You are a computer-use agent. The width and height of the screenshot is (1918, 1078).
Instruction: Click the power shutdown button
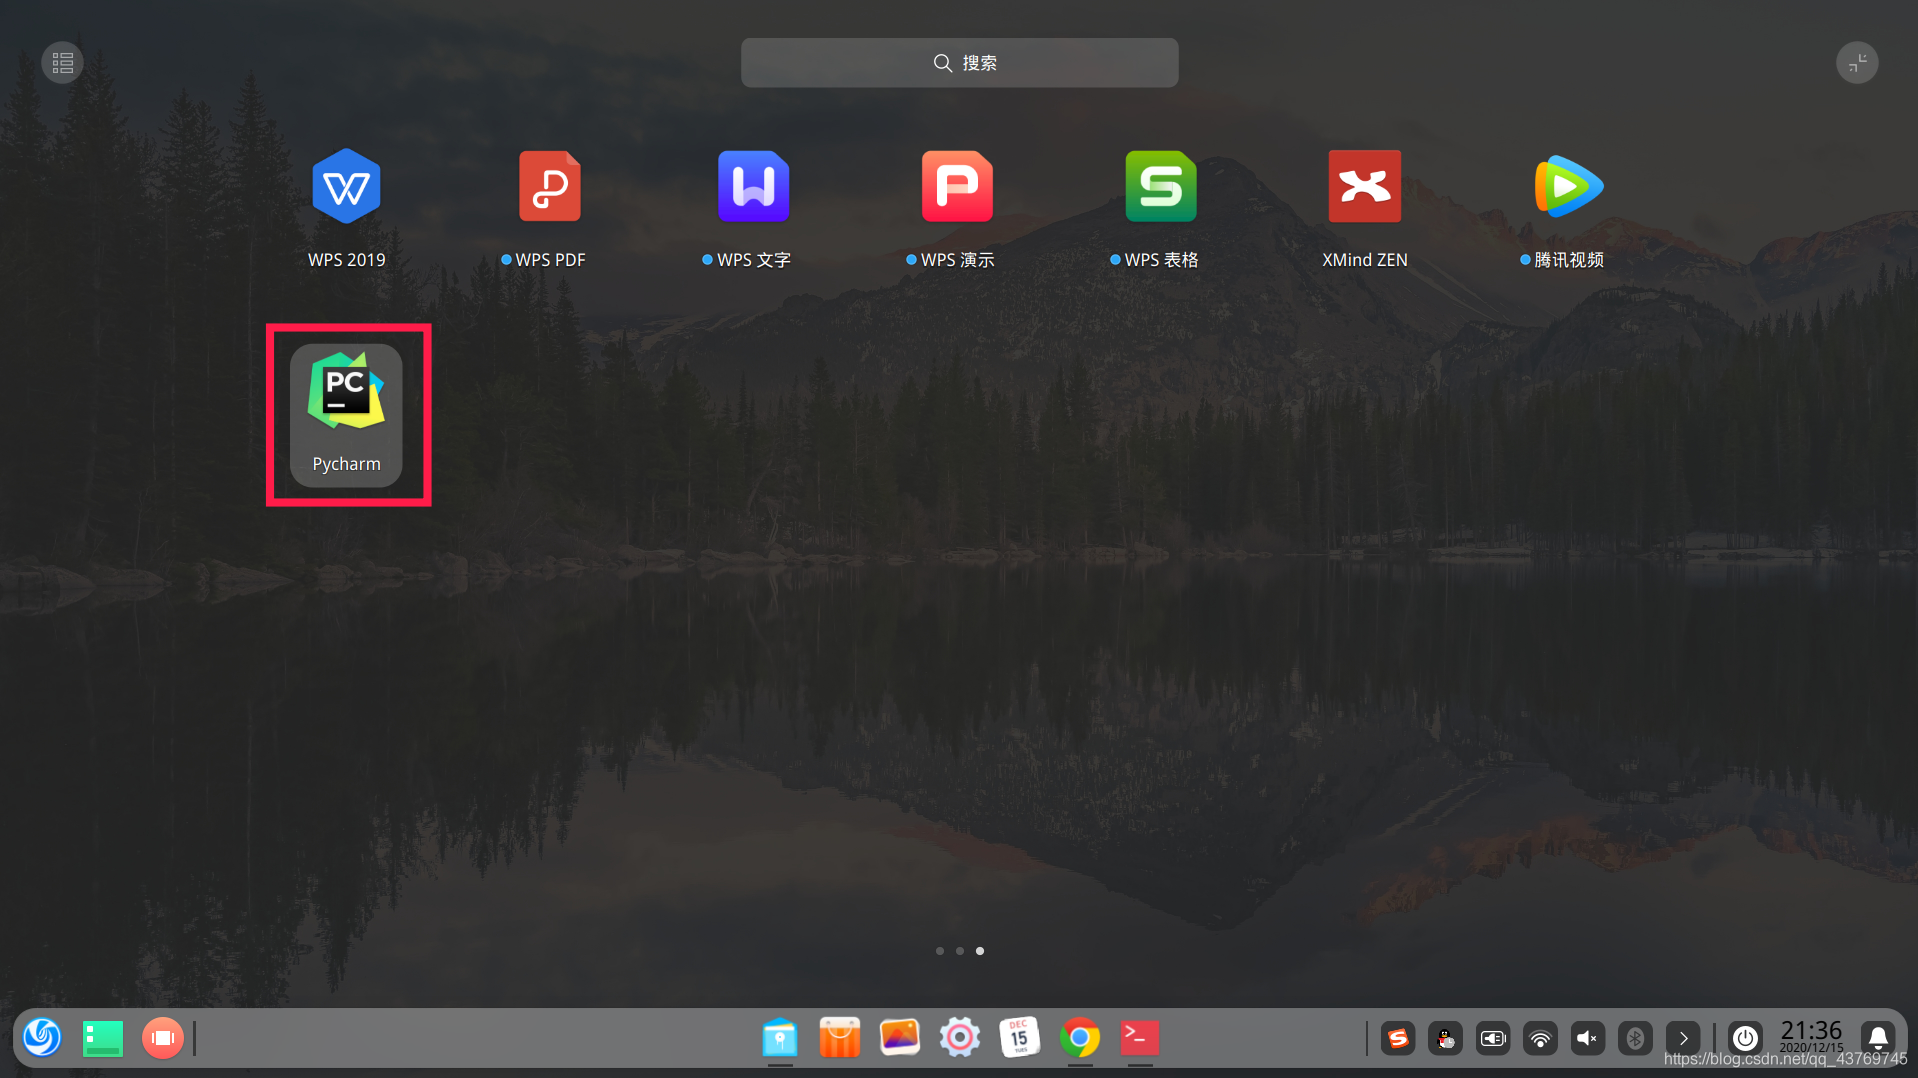point(1745,1039)
